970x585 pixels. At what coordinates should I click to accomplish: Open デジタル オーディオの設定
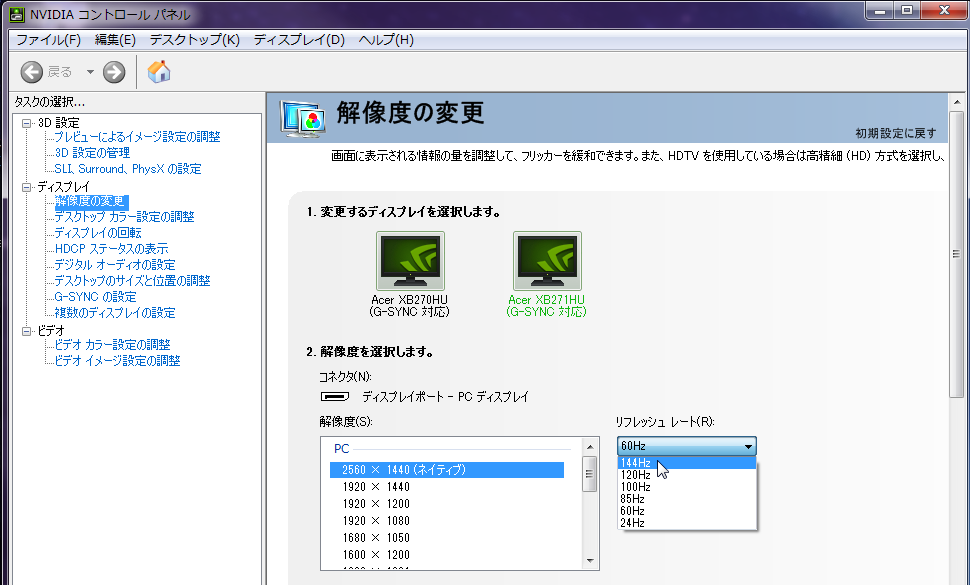[114, 265]
